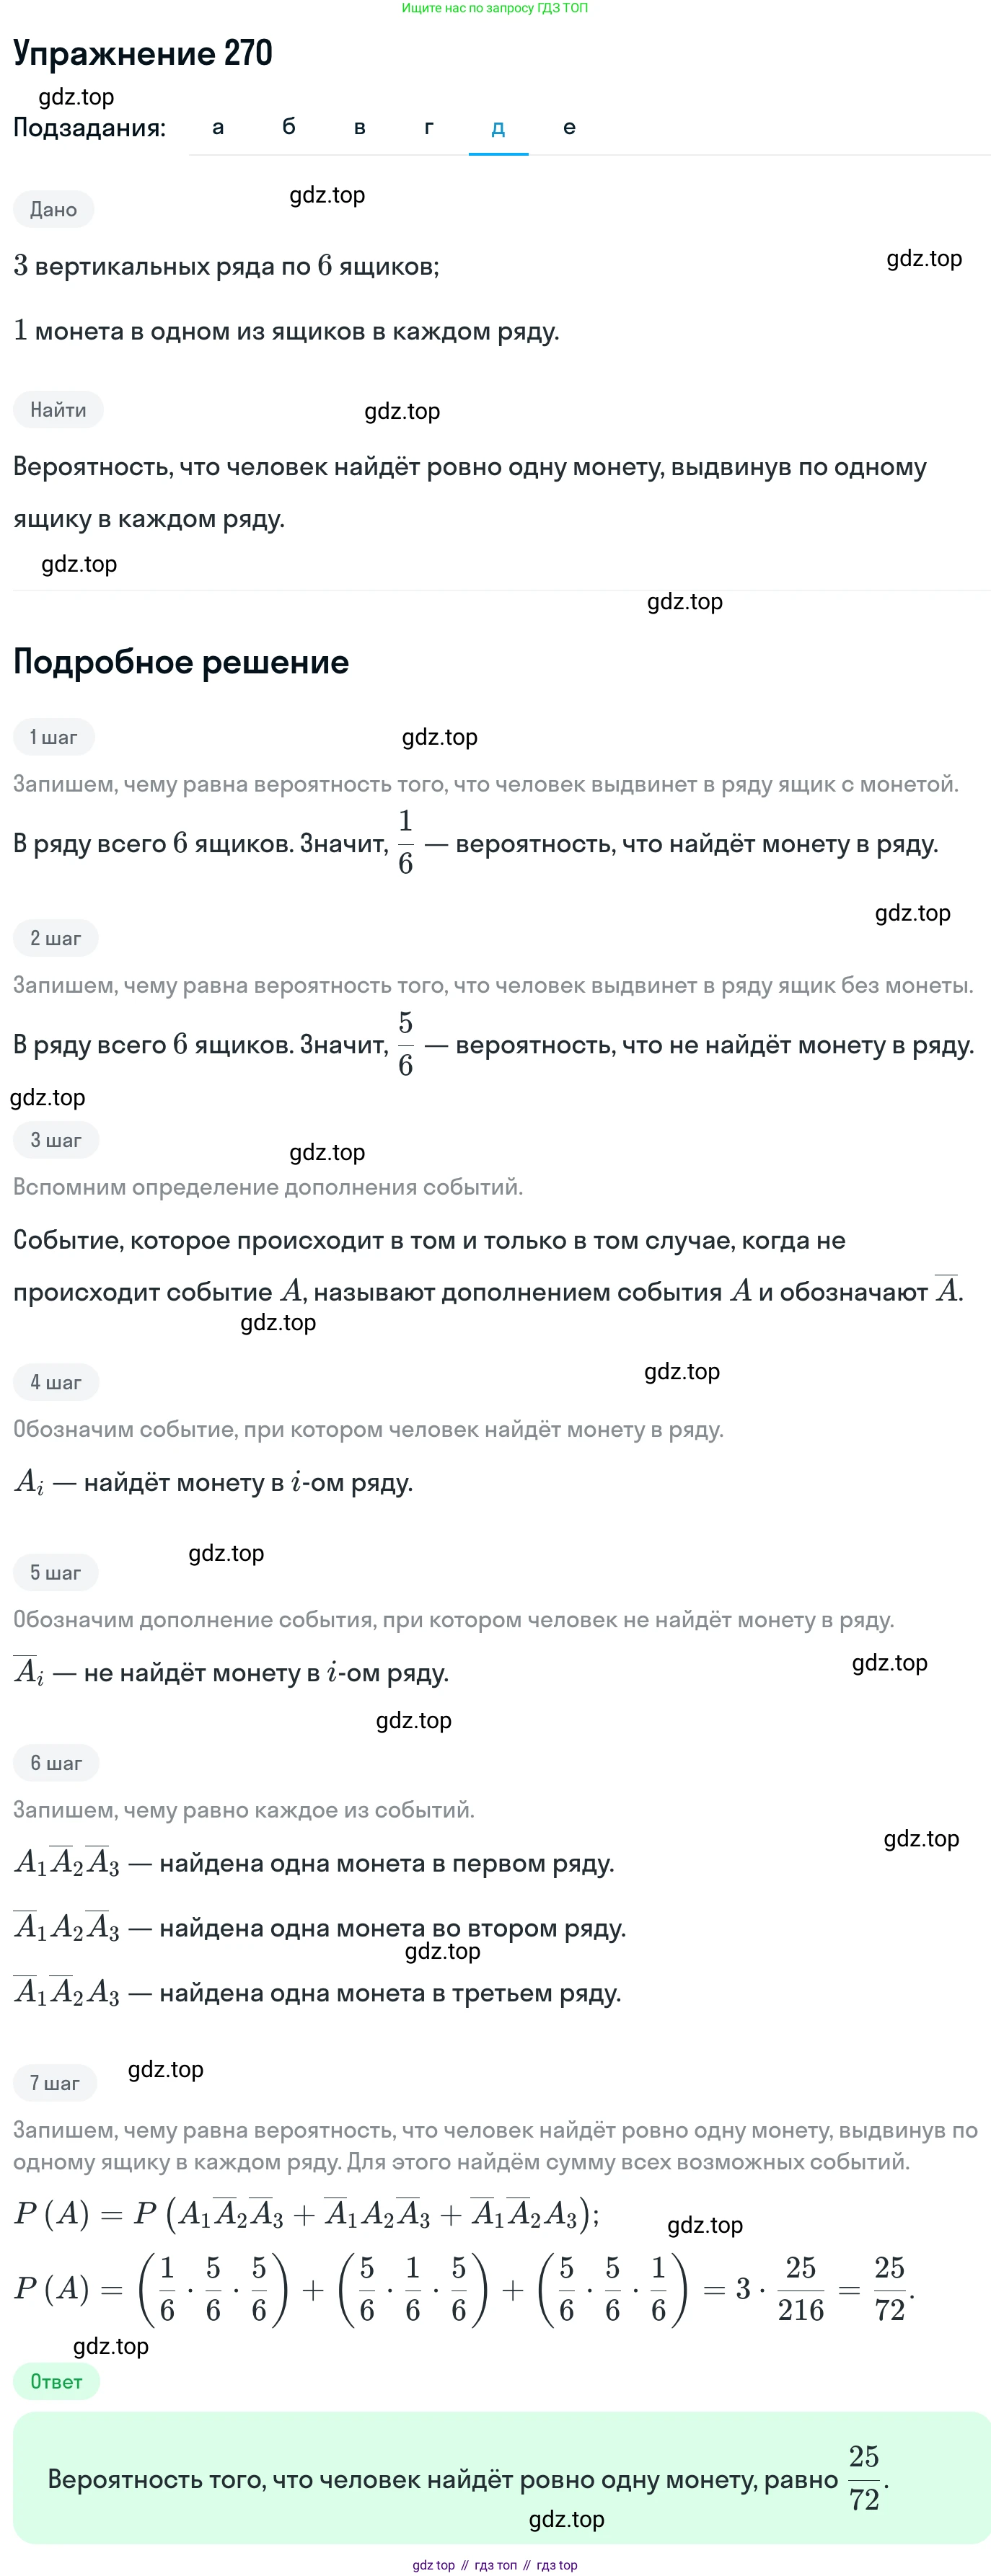Click the Подробное решение heading
This screenshot has width=991, height=2576.
181,662
